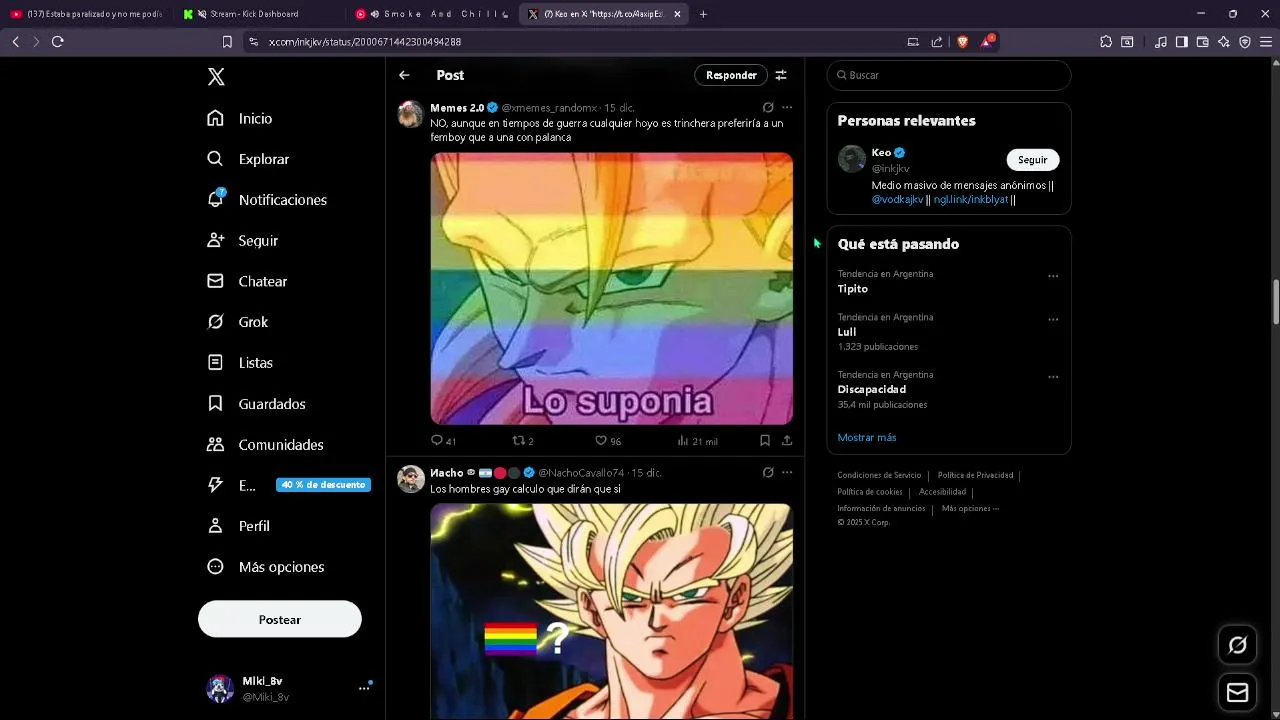View analytics showing 21 mil views
The image size is (1280, 720).
pyautogui.click(x=697, y=440)
